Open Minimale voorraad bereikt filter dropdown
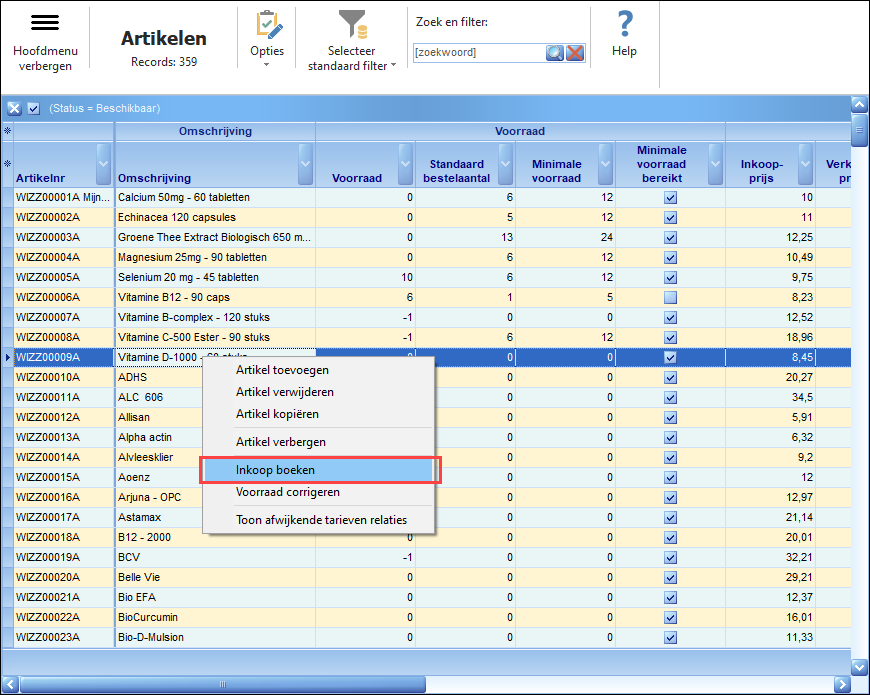Viewport: 870px width, 695px height. [716, 164]
